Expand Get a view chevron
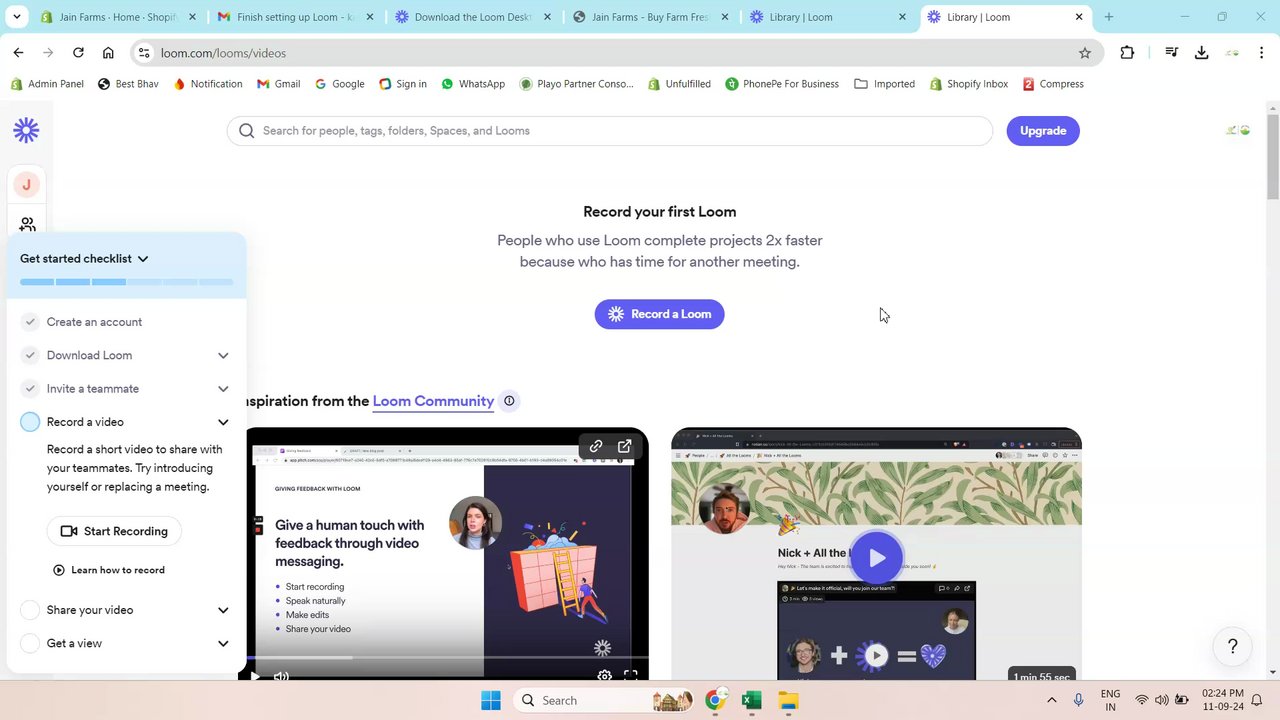Viewport: 1280px width, 720px height. click(223, 643)
